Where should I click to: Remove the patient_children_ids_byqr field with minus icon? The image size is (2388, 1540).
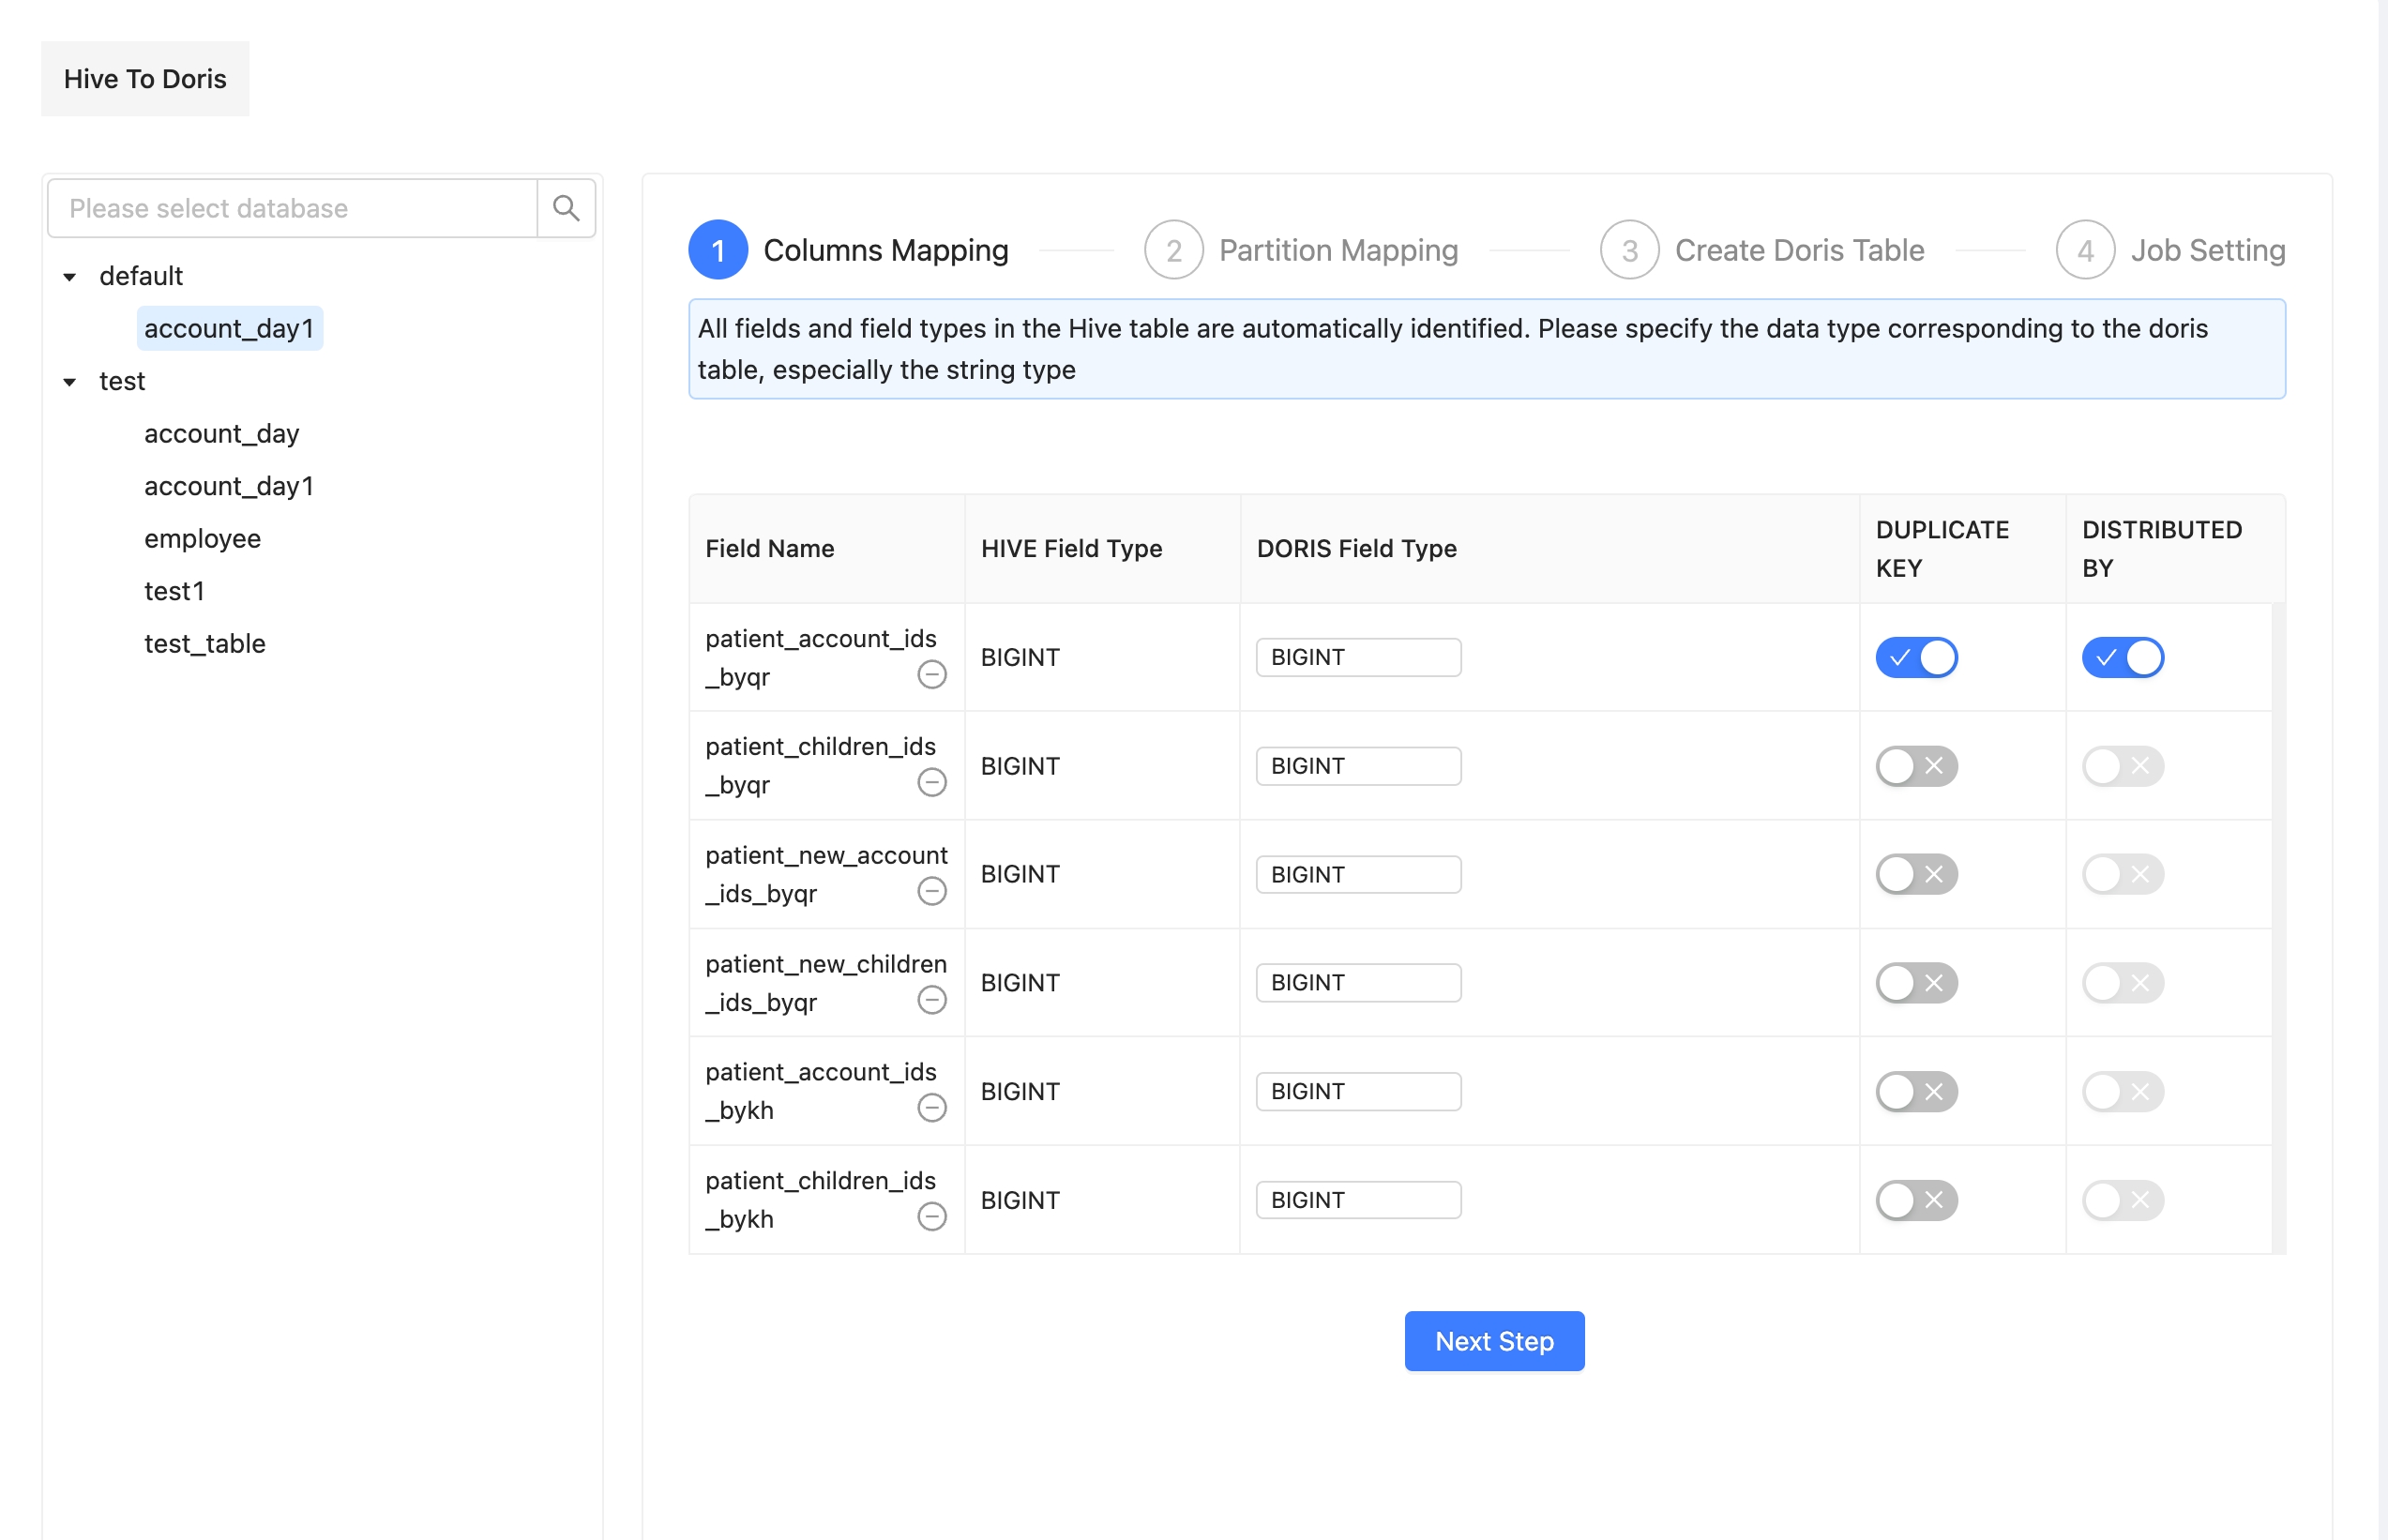(931, 783)
